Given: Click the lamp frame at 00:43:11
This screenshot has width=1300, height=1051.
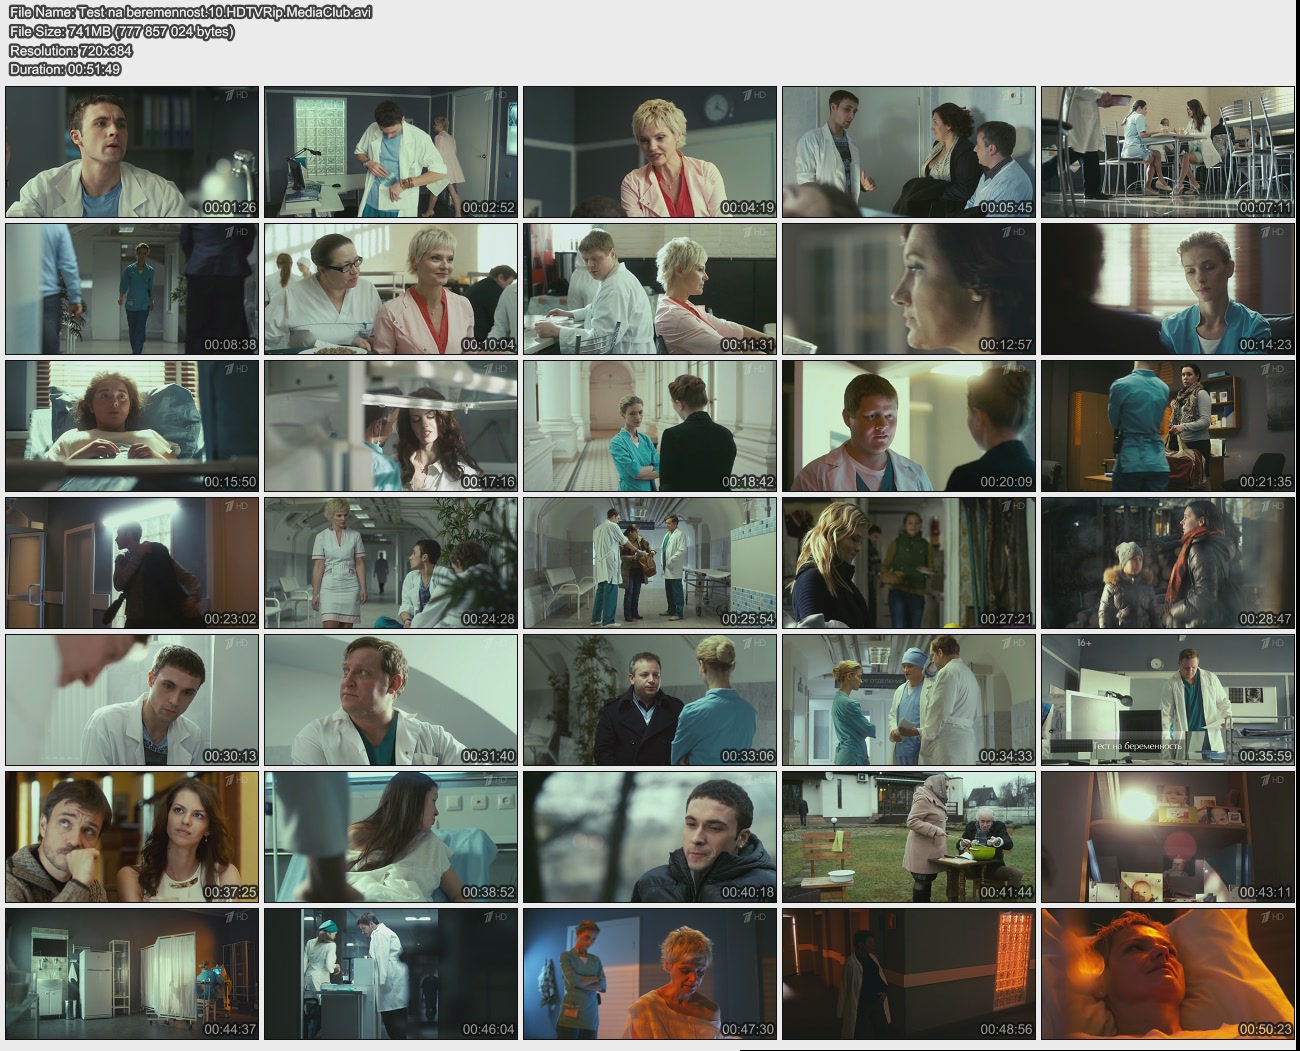Looking at the screenshot, I should point(1167,837).
